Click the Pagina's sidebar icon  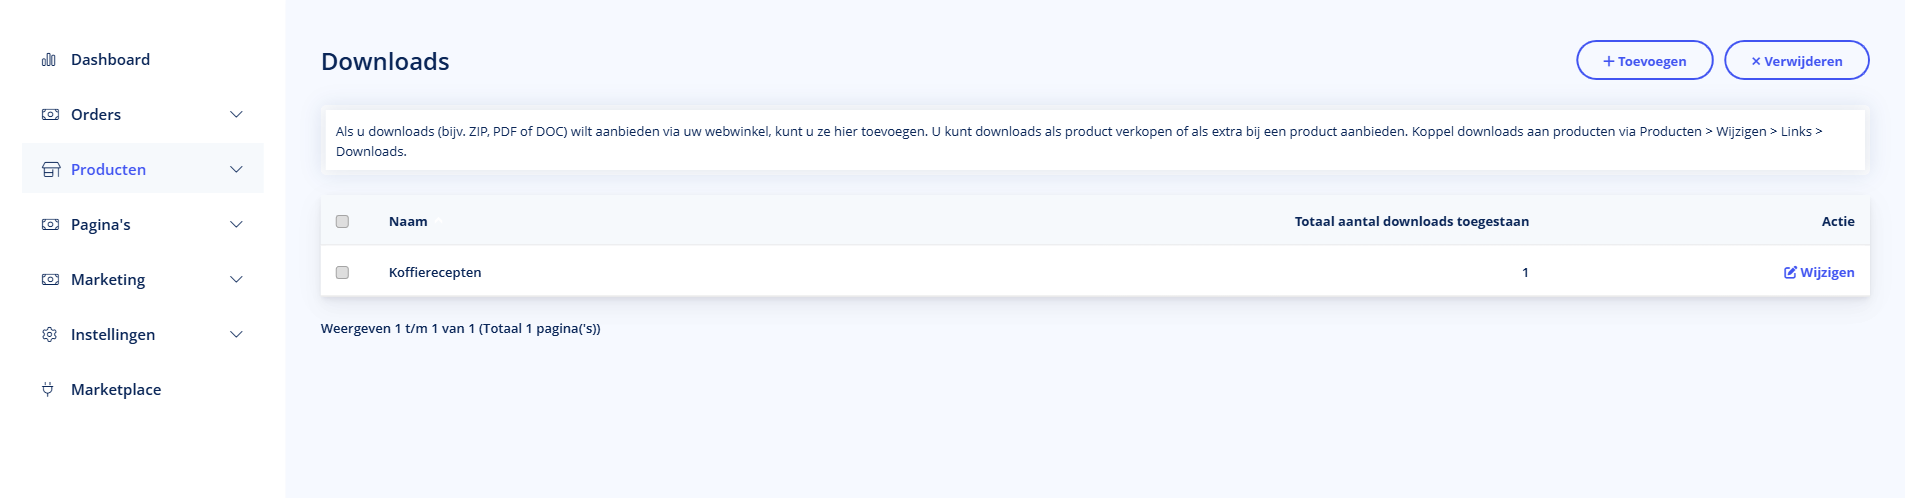pos(49,225)
